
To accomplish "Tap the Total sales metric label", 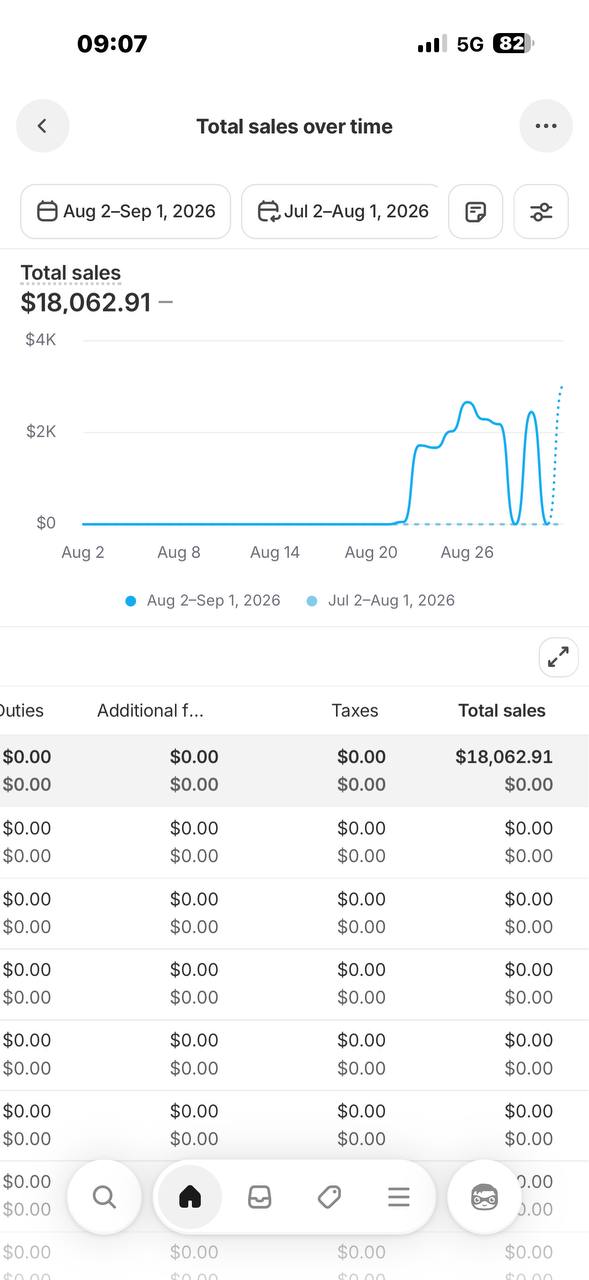I will (x=71, y=273).
